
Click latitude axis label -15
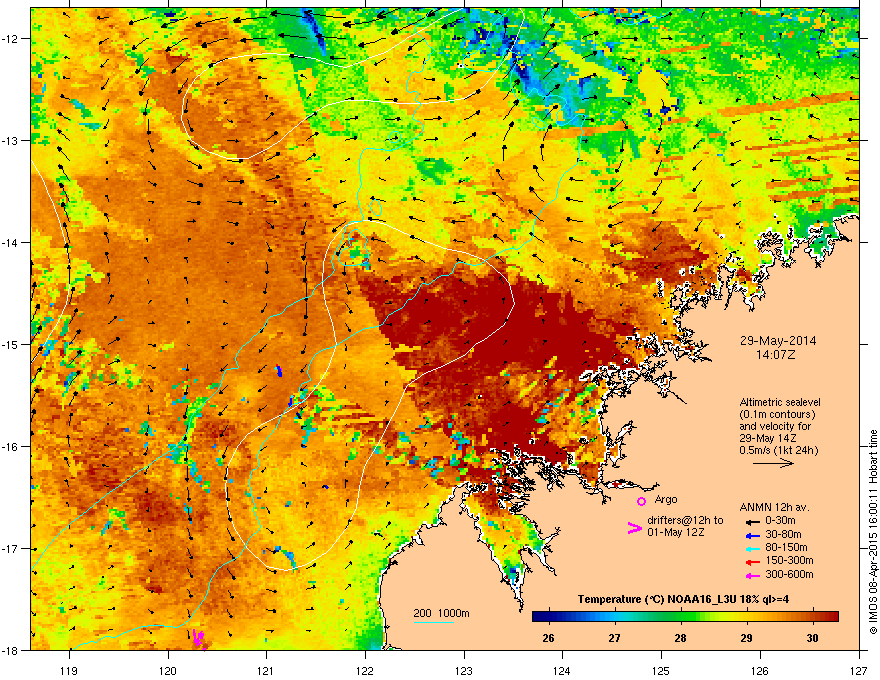(10, 344)
